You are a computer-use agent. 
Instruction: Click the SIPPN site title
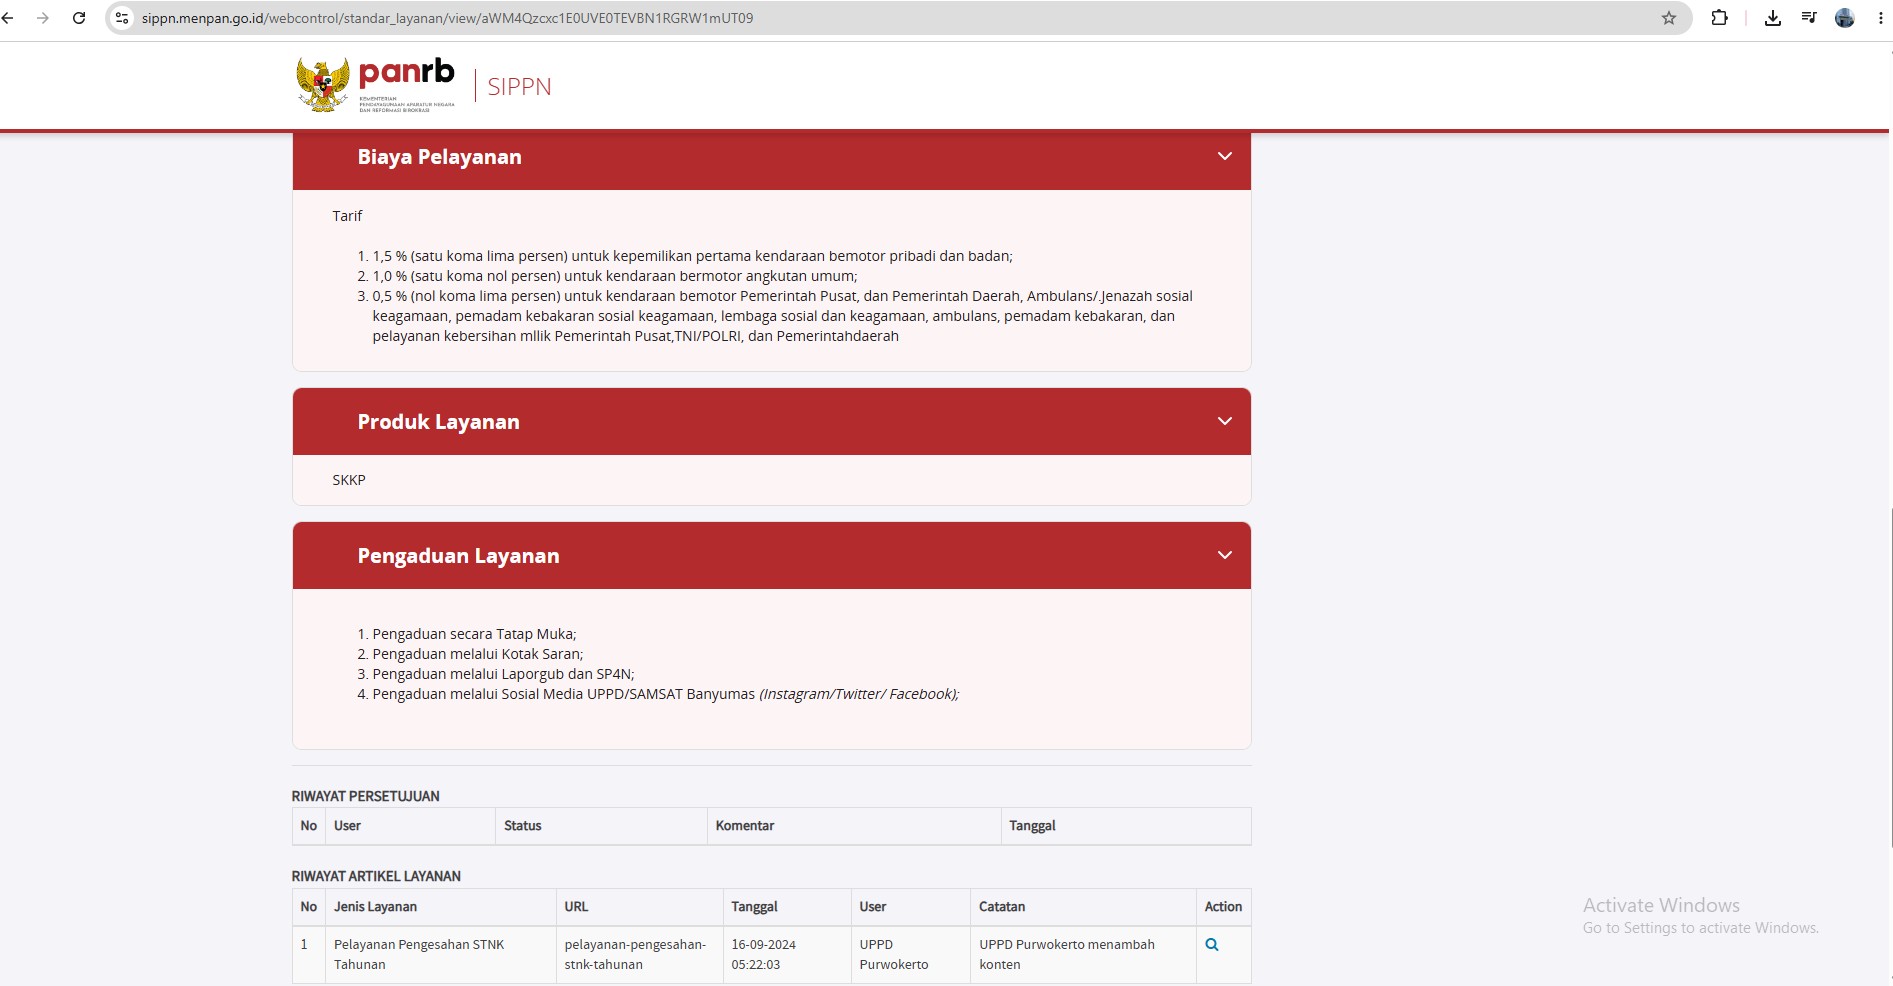point(519,87)
